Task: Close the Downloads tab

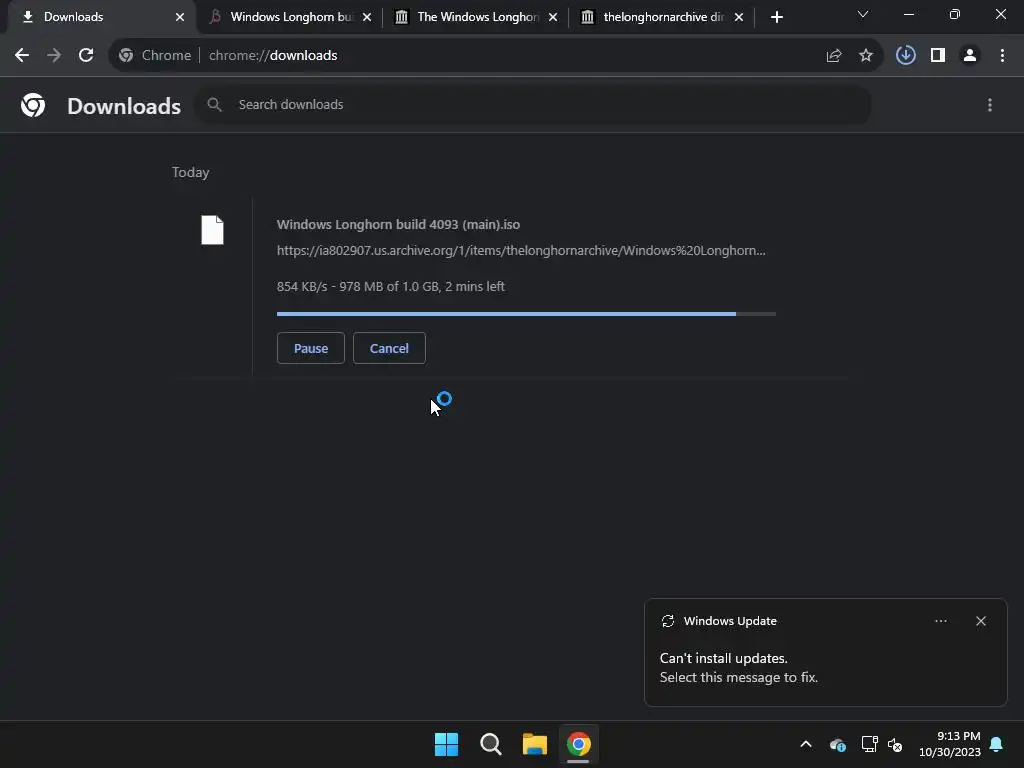Action: pyautogui.click(x=180, y=17)
